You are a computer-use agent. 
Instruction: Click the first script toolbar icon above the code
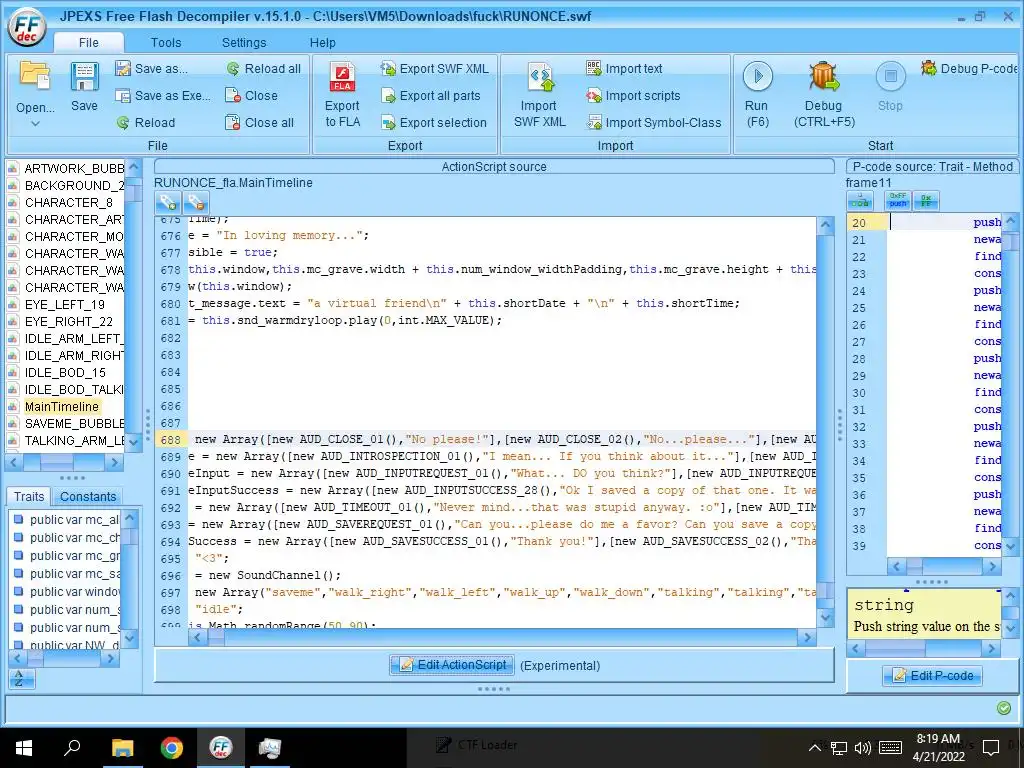pyautogui.click(x=168, y=202)
